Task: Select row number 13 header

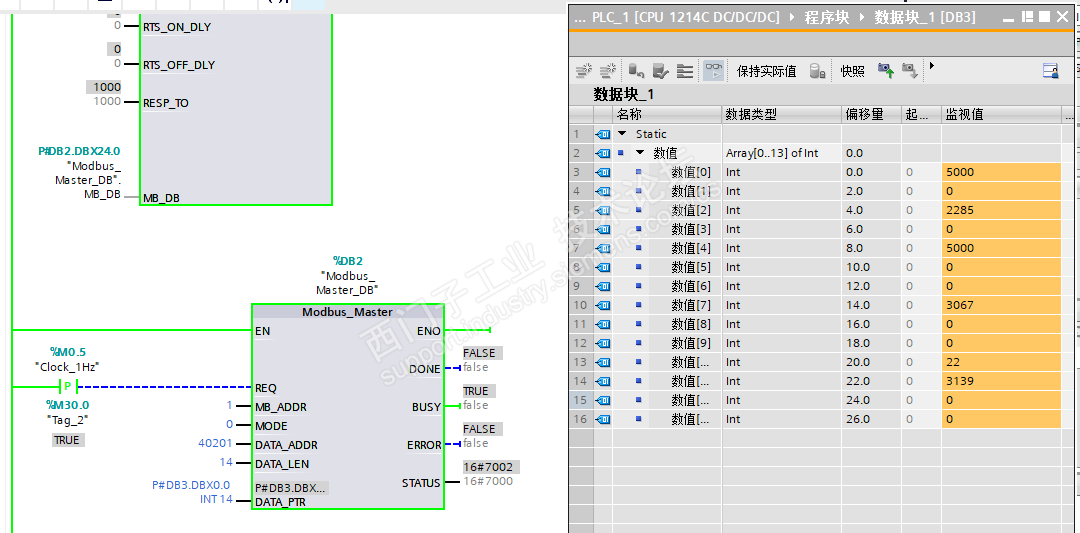Action: click(x=581, y=362)
